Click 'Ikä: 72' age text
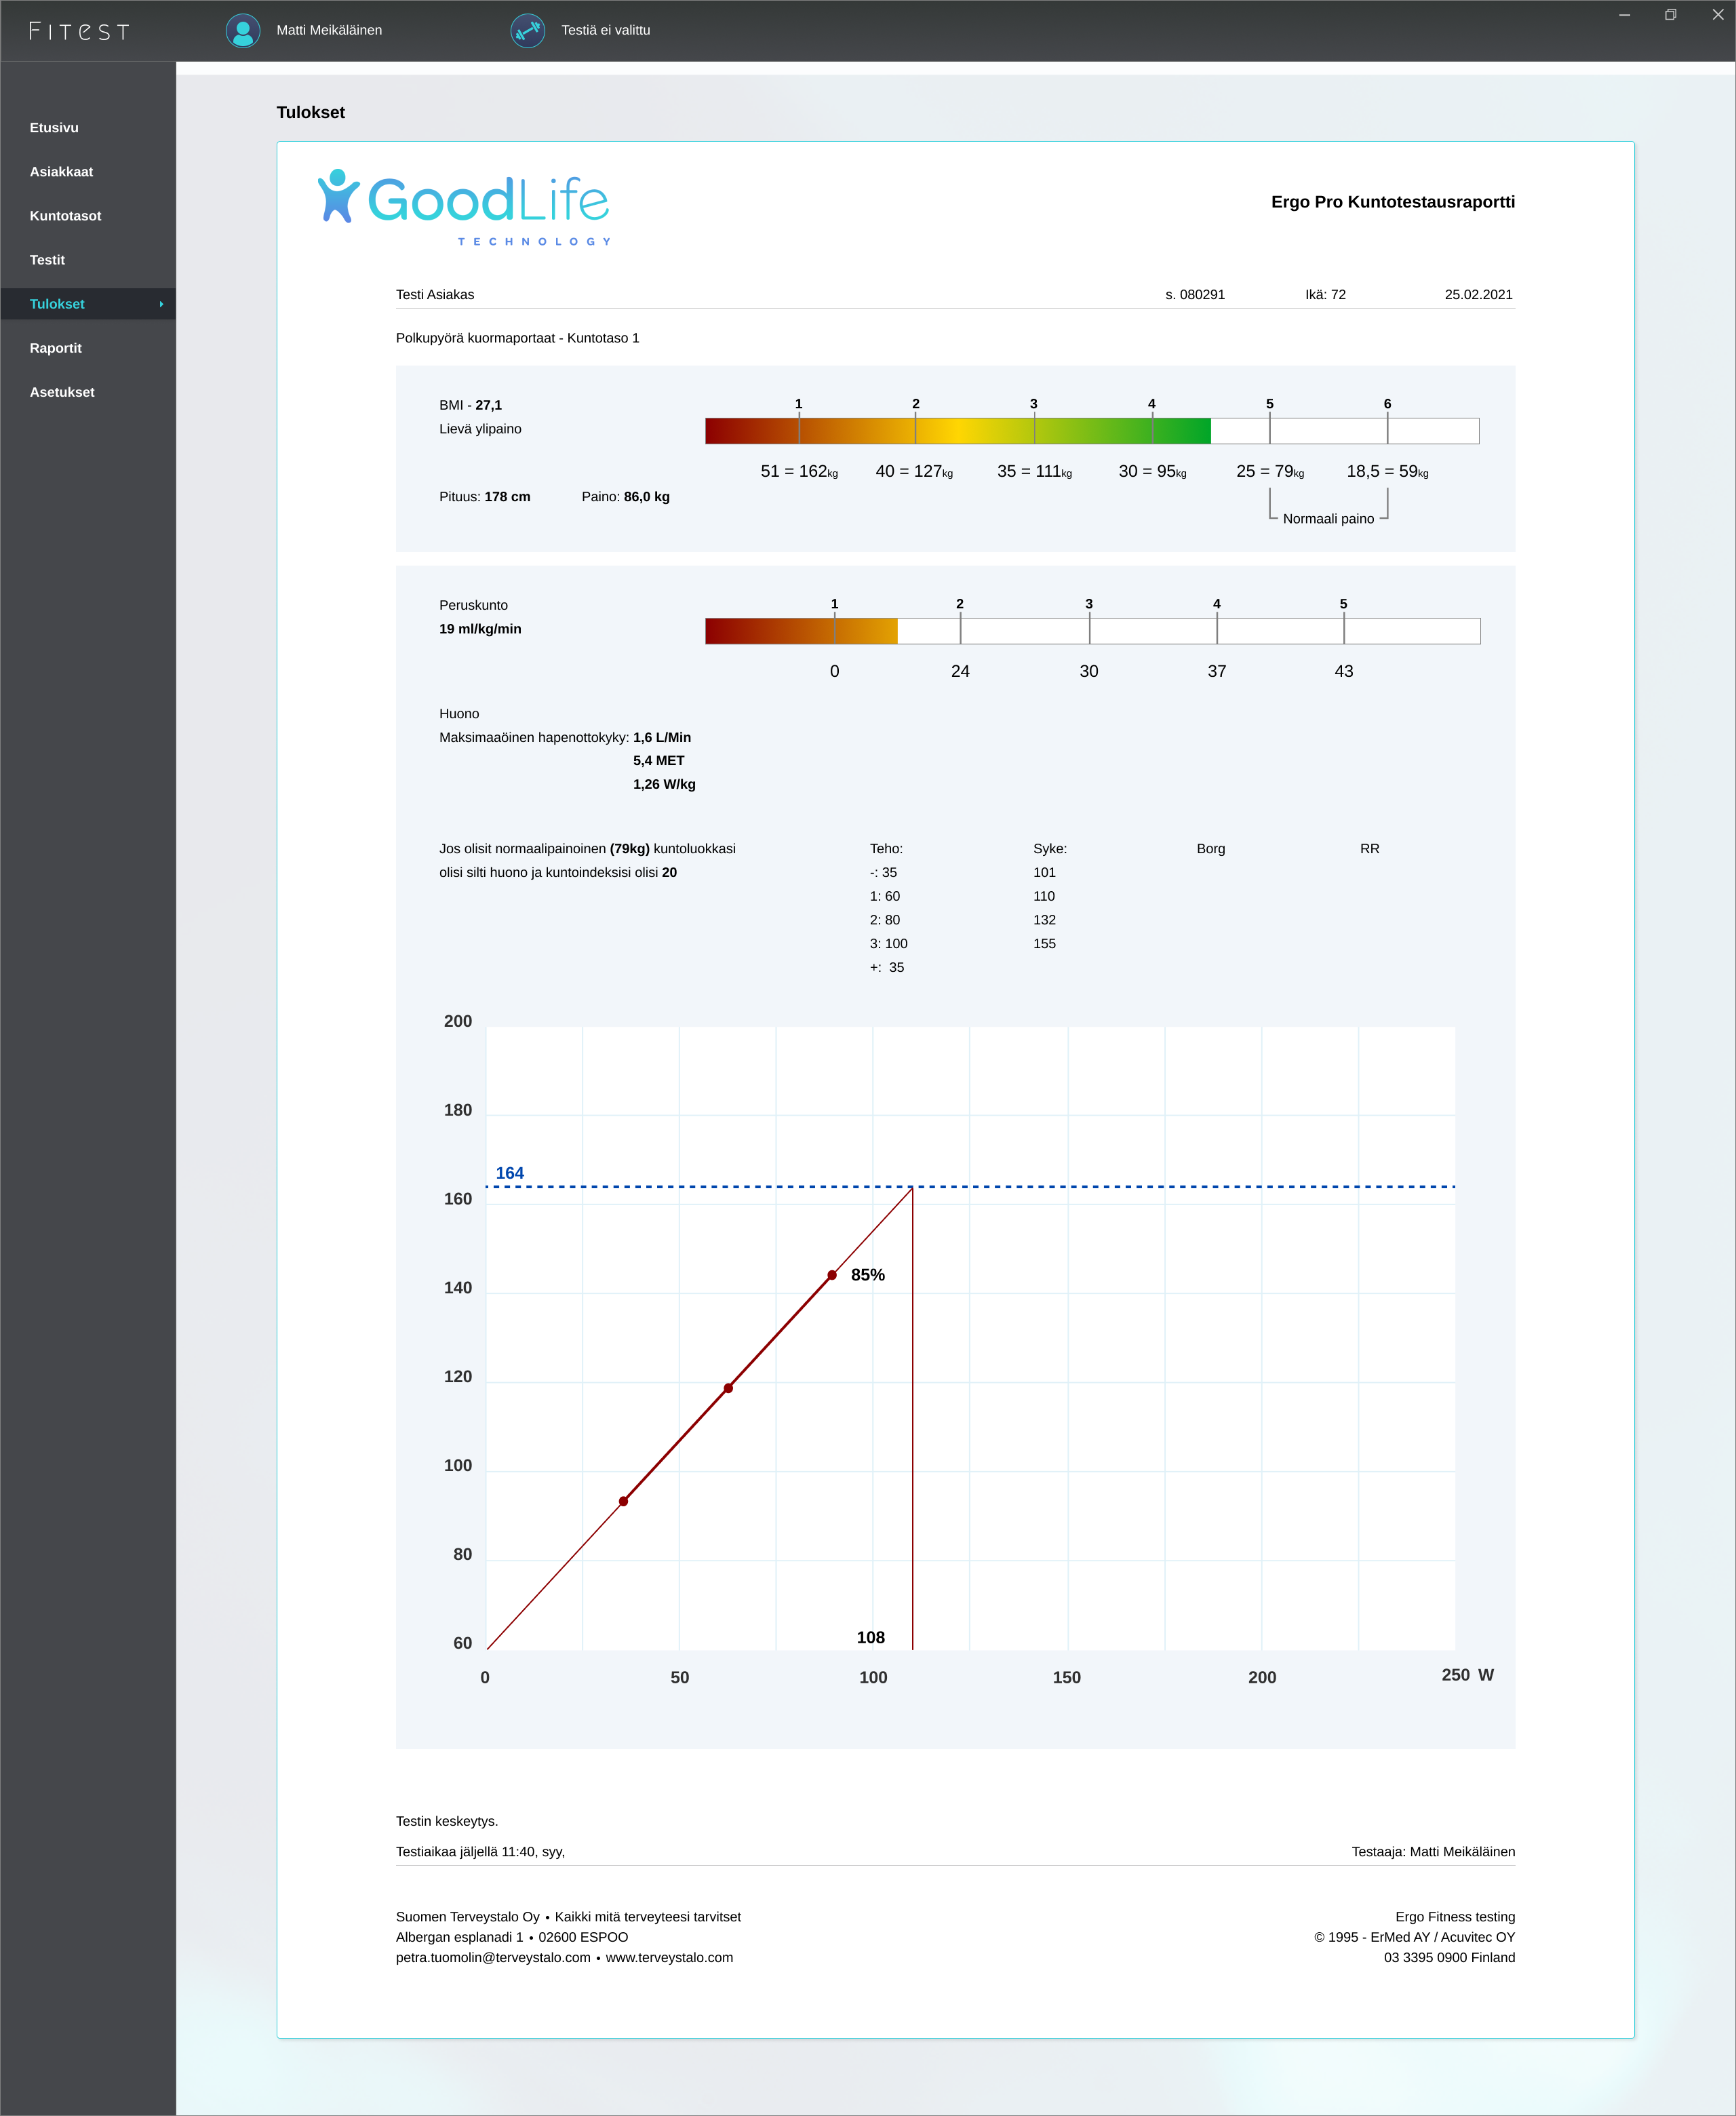Screen dimensions: 1736x2116 tap(1325, 294)
